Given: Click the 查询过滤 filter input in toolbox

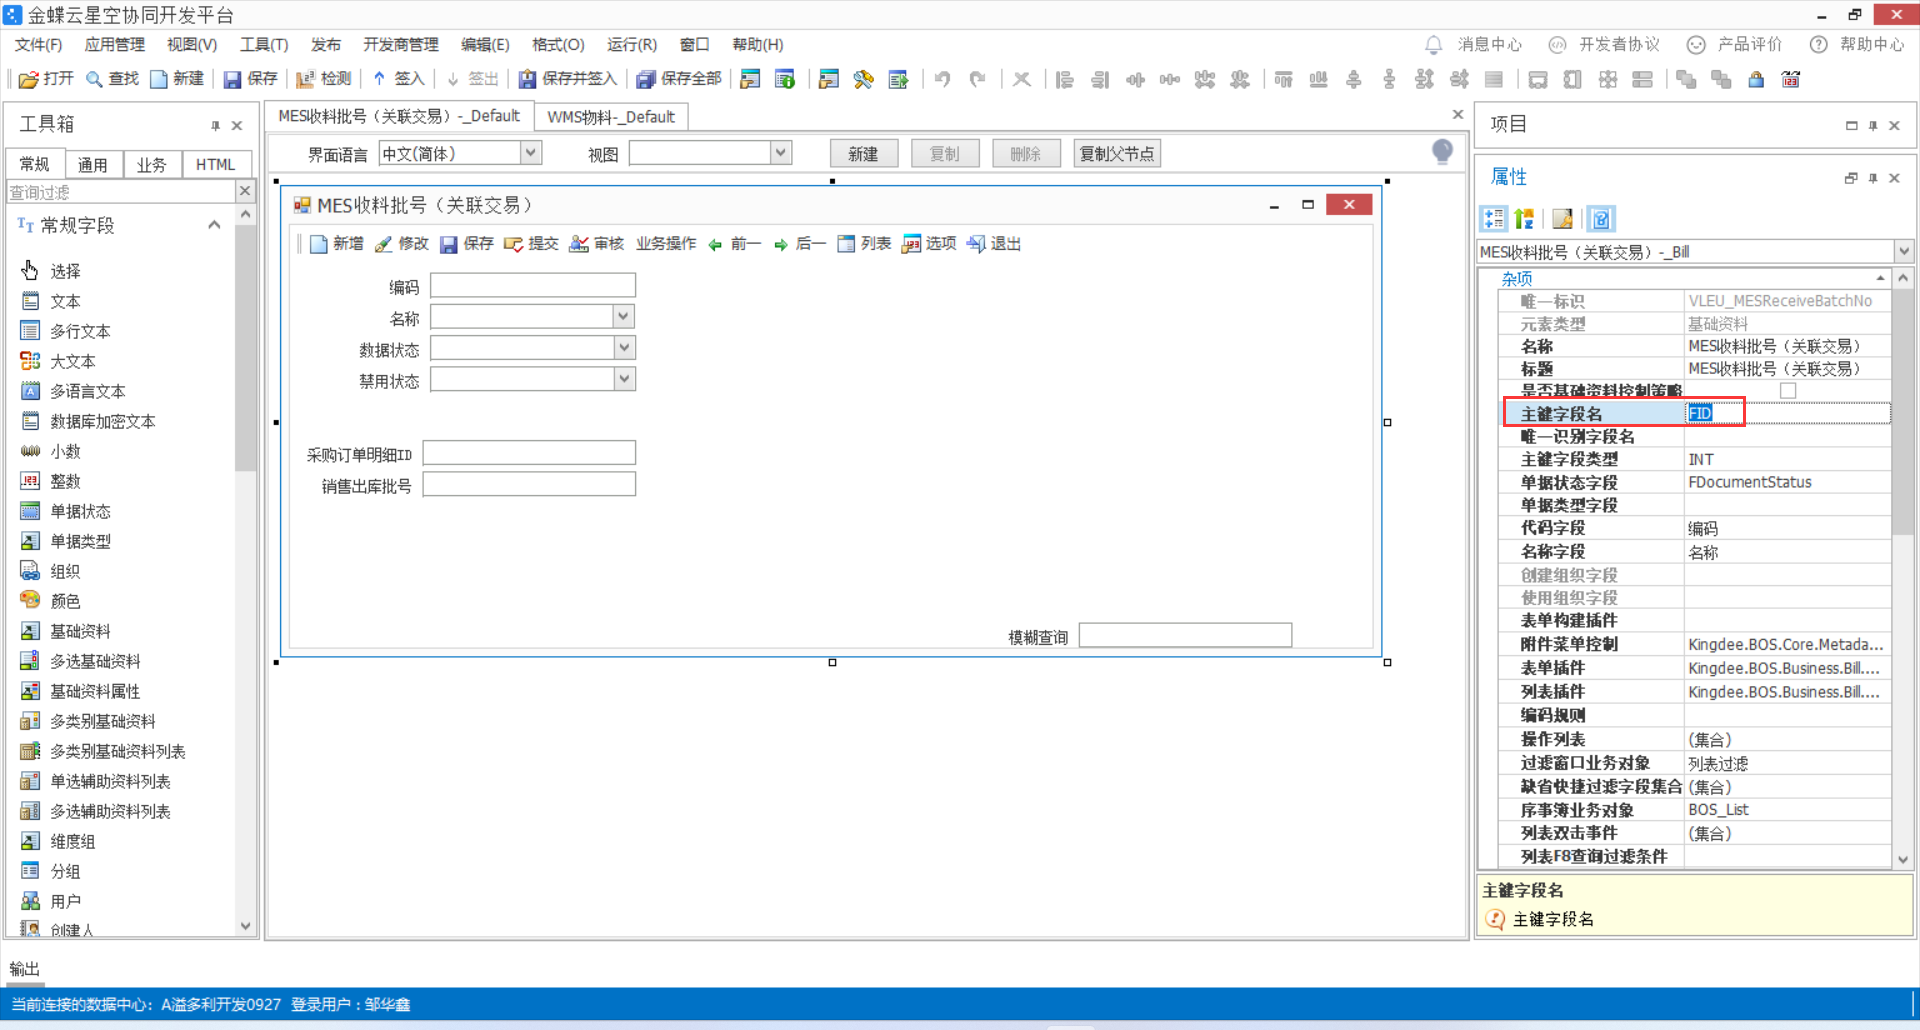Looking at the screenshot, I should (x=121, y=192).
